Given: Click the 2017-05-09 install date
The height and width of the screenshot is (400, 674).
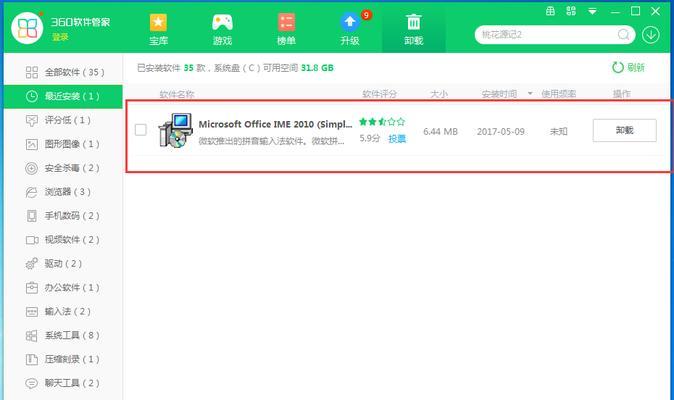Looking at the screenshot, I should click(x=500, y=131).
